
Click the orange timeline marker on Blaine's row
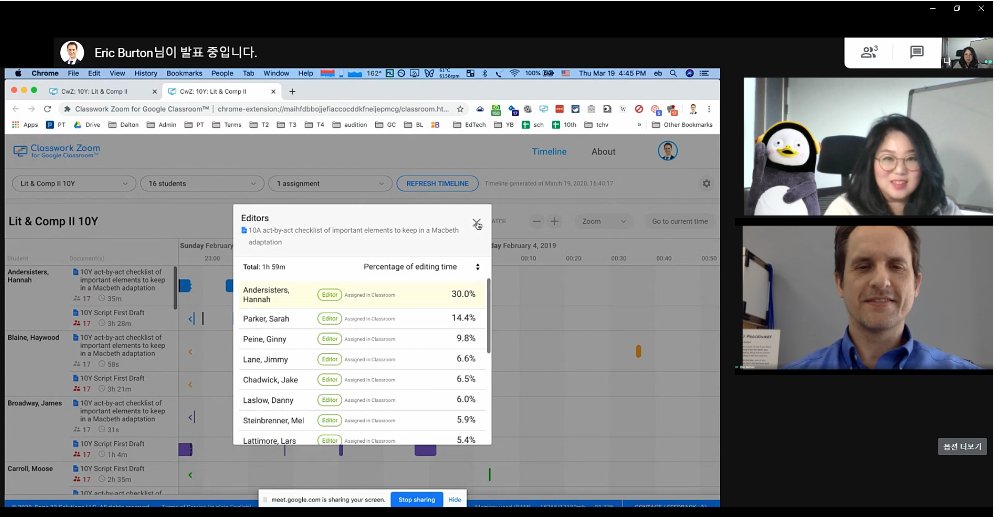click(638, 351)
